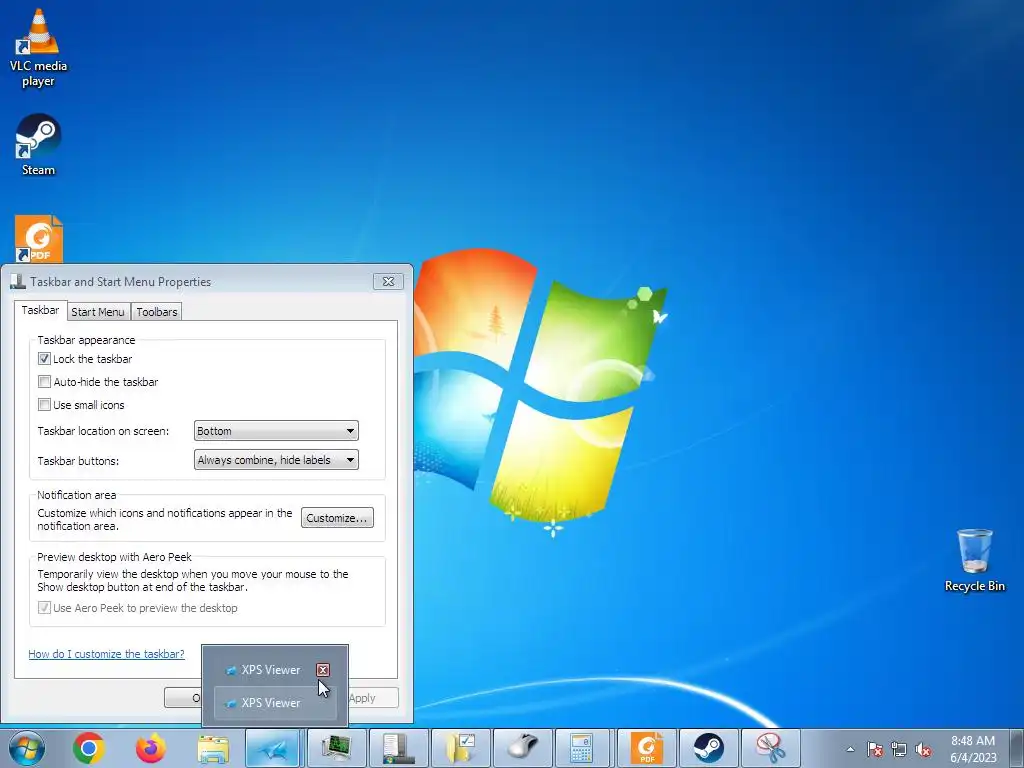Open the Taskbar location on screen dropdown

point(276,431)
